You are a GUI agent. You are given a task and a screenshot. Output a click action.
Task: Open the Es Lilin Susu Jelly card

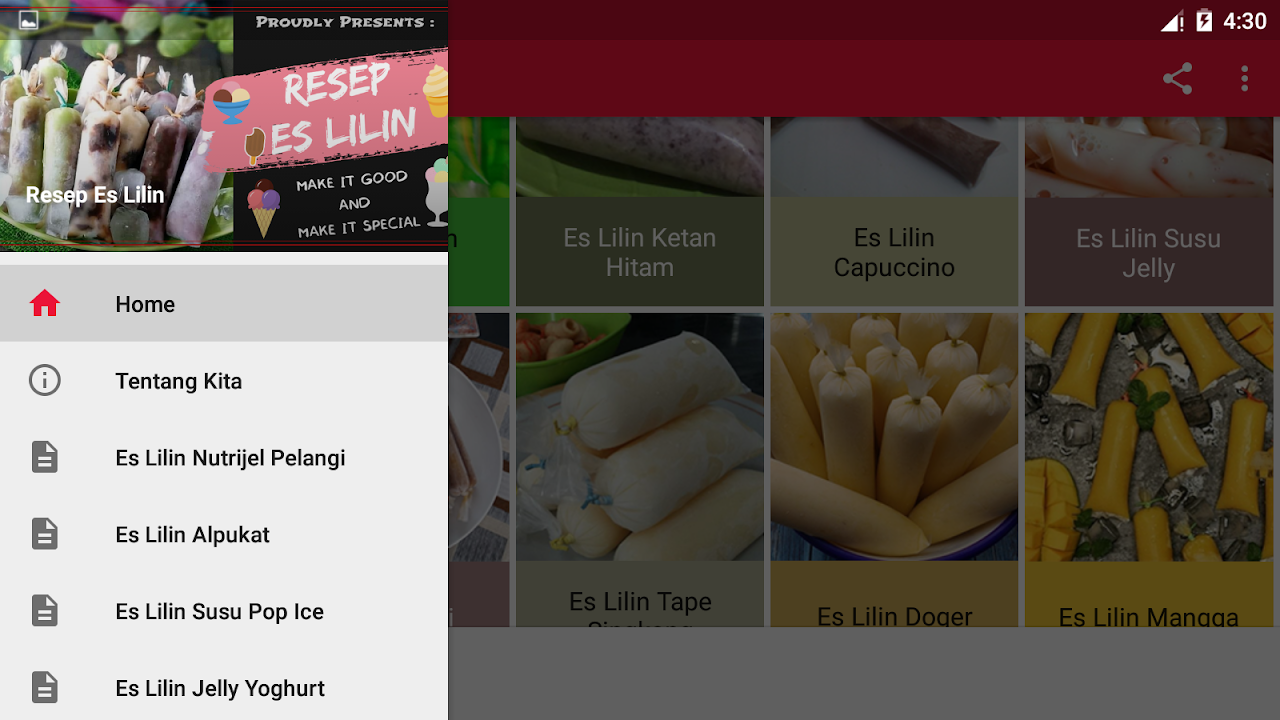[x=1148, y=212]
